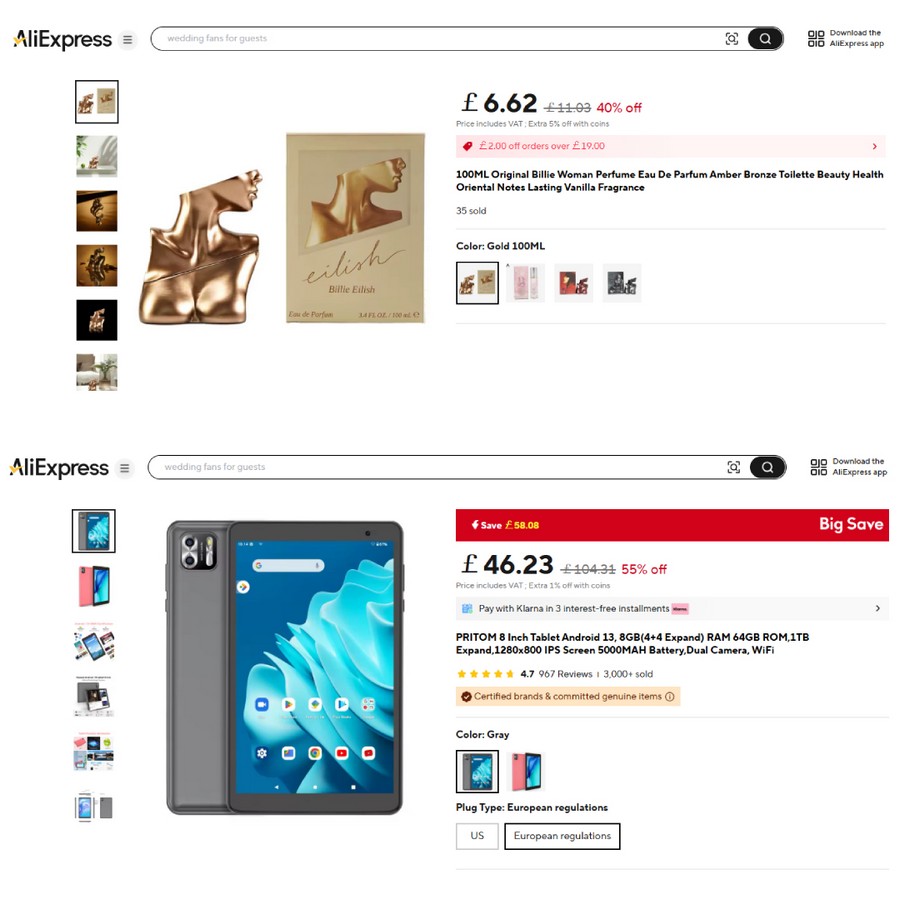
Task: Click the top search input field
Action: [x=436, y=38]
